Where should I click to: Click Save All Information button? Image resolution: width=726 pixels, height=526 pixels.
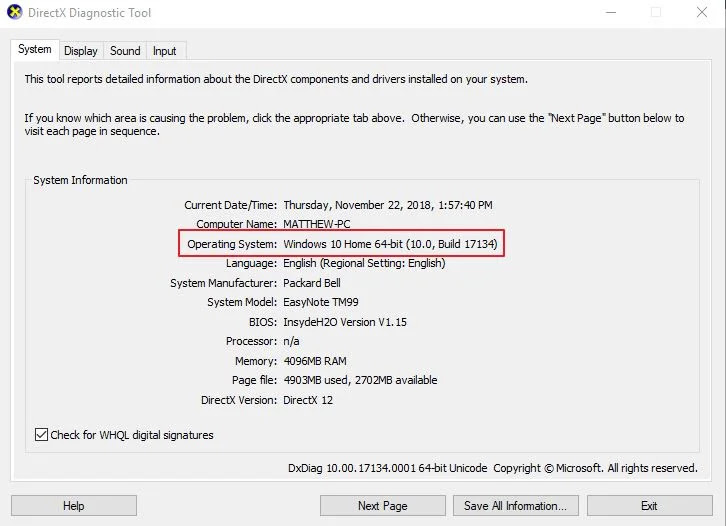click(516, 506)
